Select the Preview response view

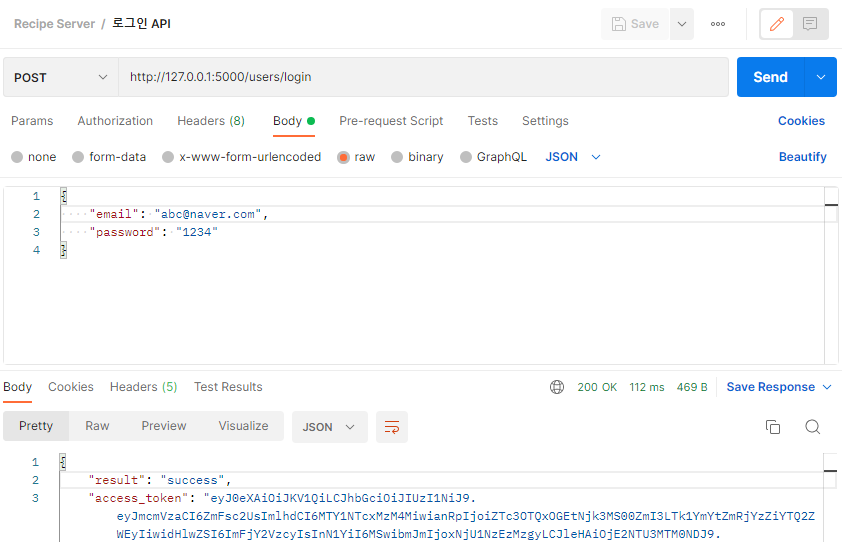click(164, 426)
